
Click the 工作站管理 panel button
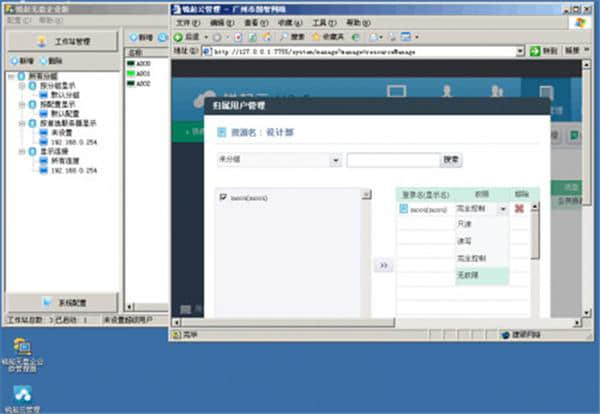[x=63, y=41]
